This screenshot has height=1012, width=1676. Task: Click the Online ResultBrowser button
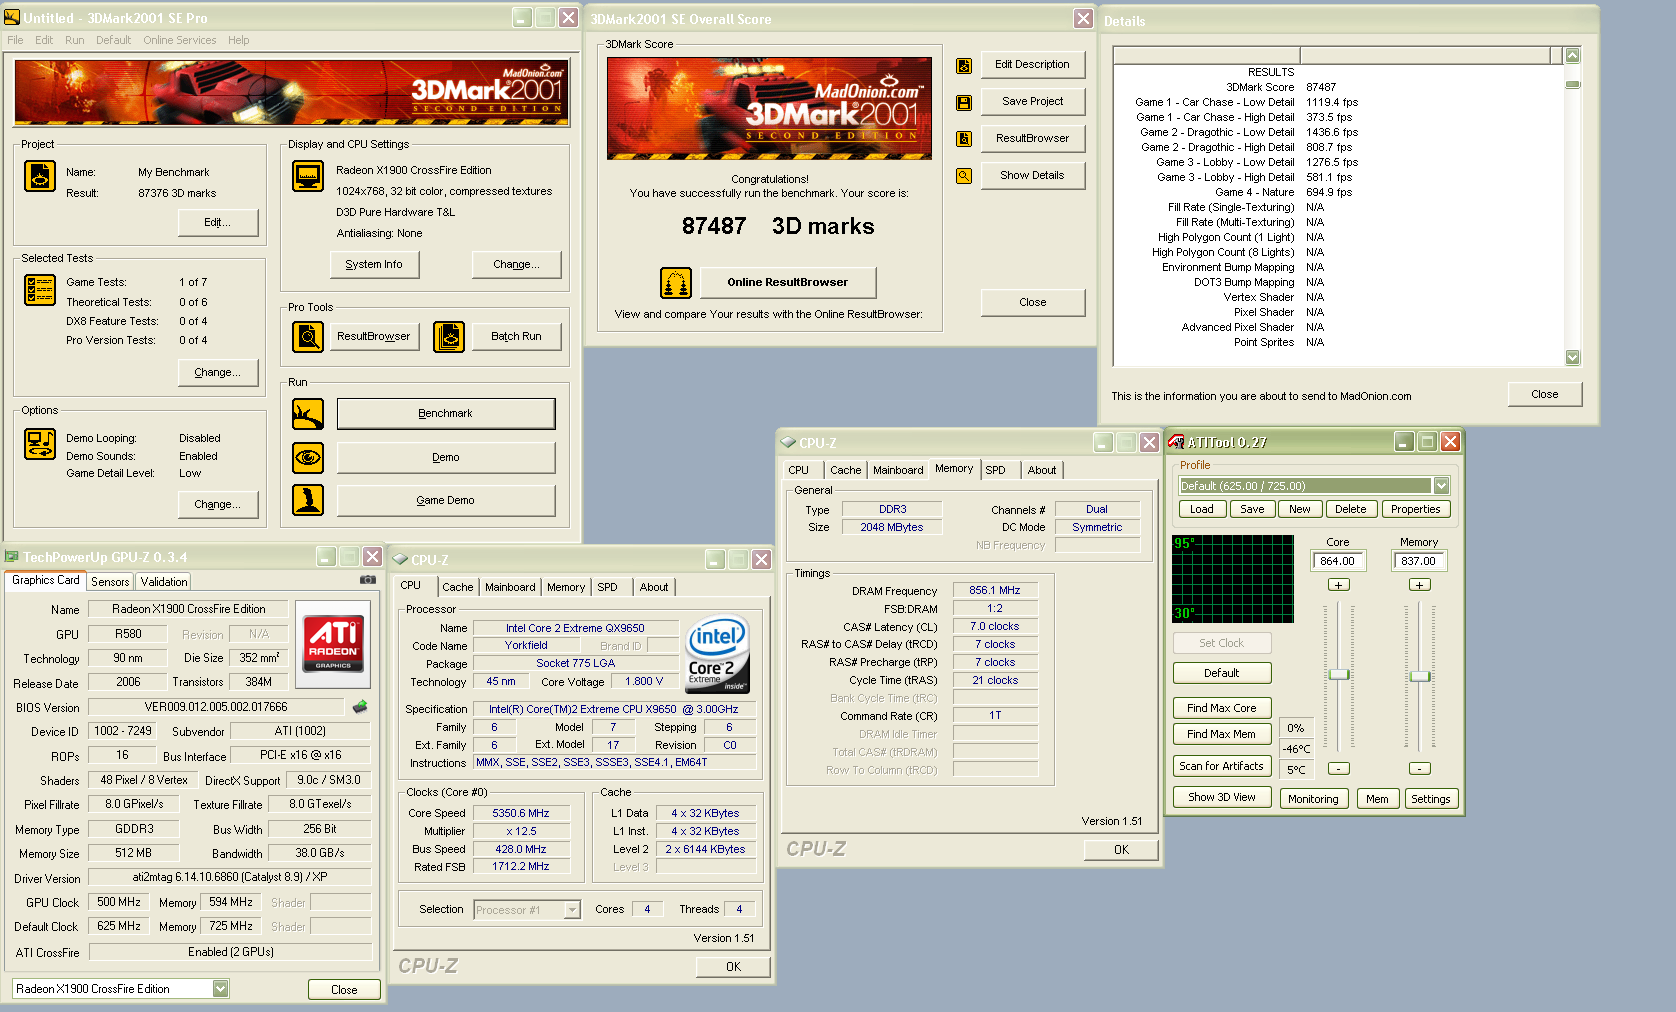788,283
